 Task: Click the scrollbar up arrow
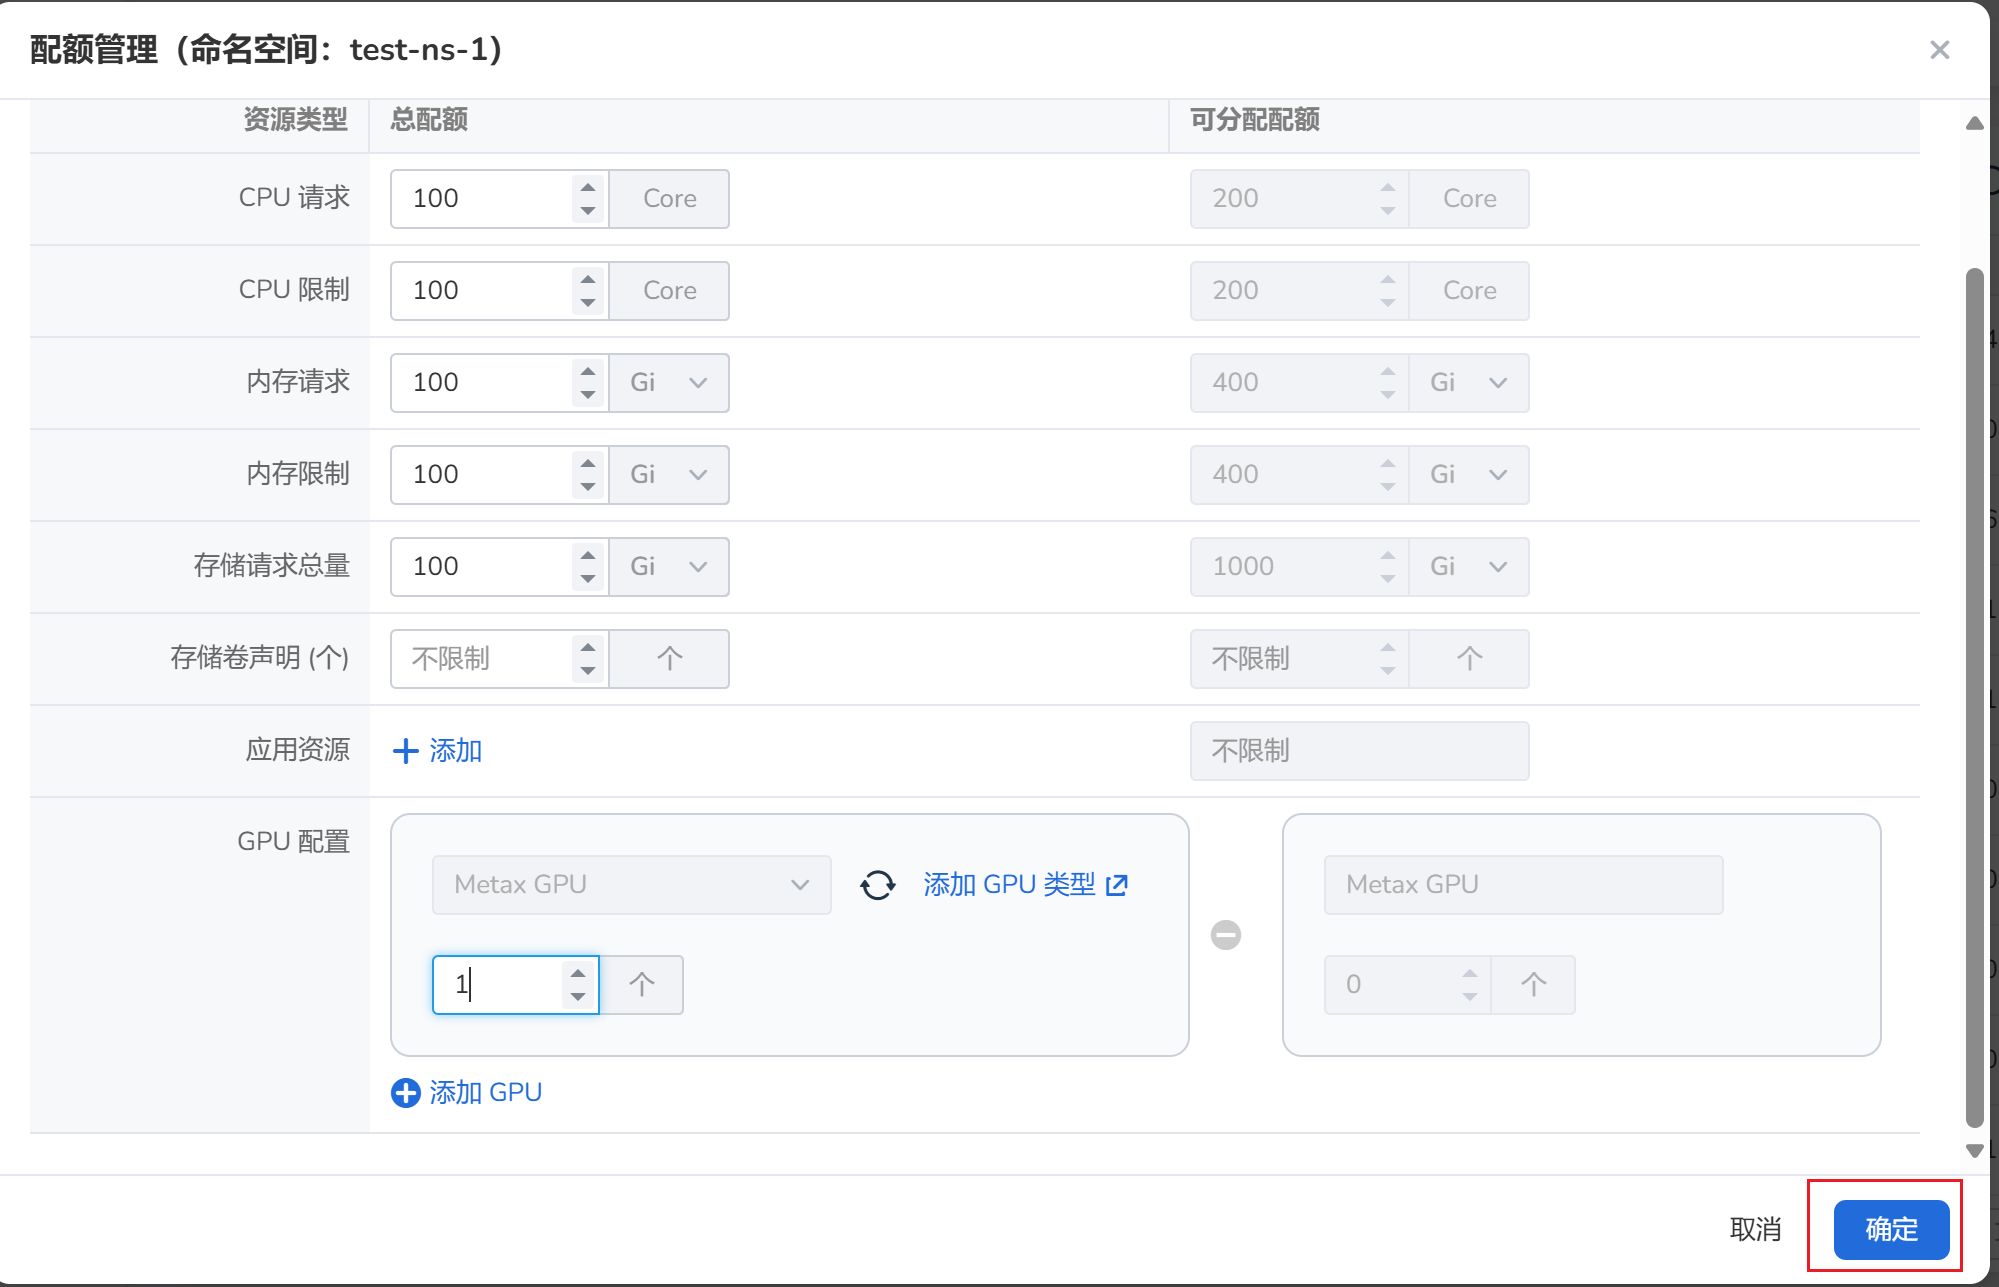pyautogui.click(x=1974, y=124)
